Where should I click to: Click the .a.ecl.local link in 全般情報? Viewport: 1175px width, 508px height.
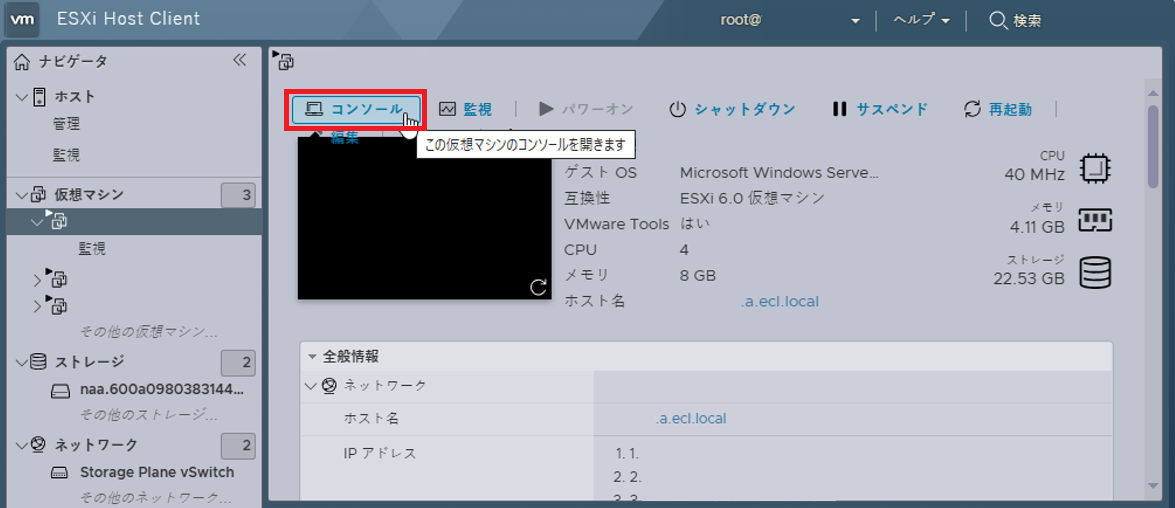tap(689, 418)
